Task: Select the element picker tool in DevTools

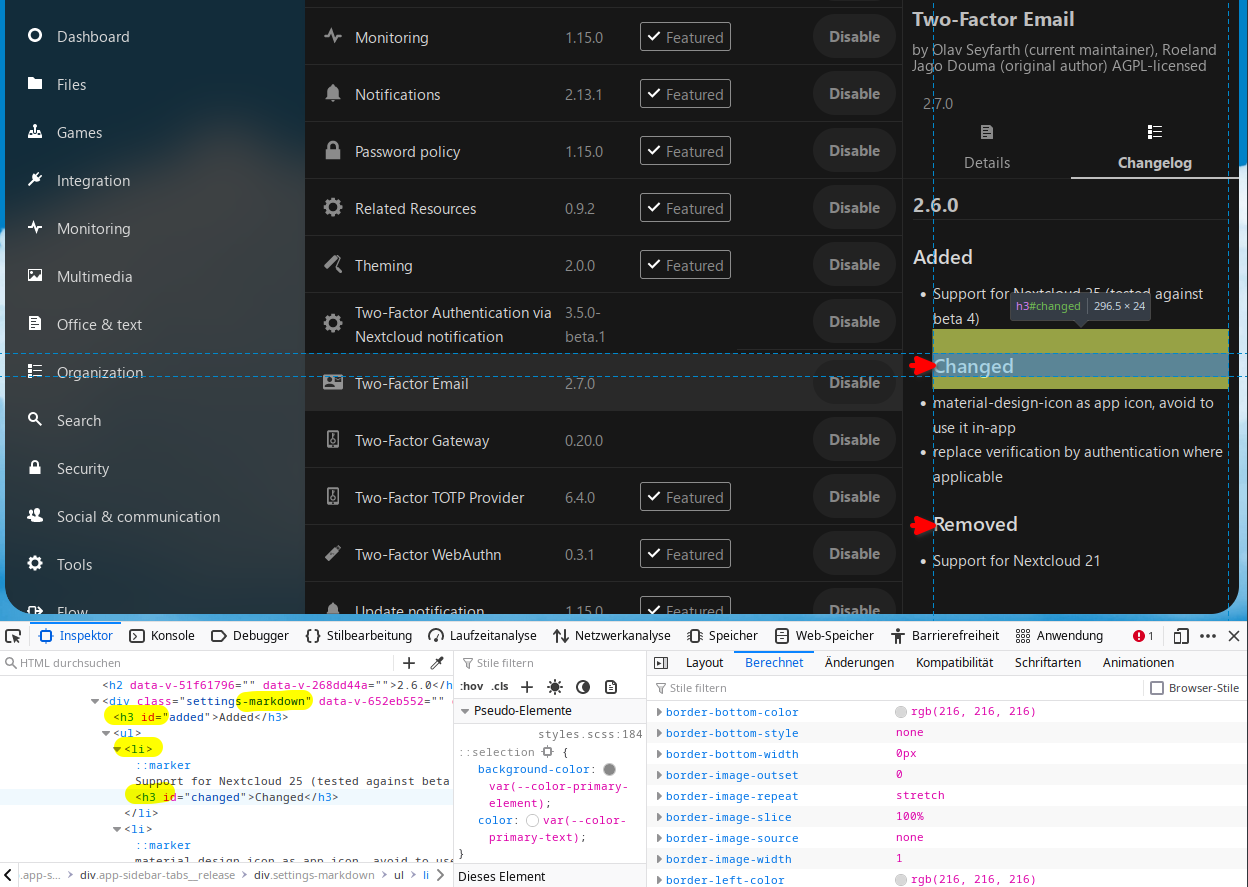Action: (x=13, y=635)
